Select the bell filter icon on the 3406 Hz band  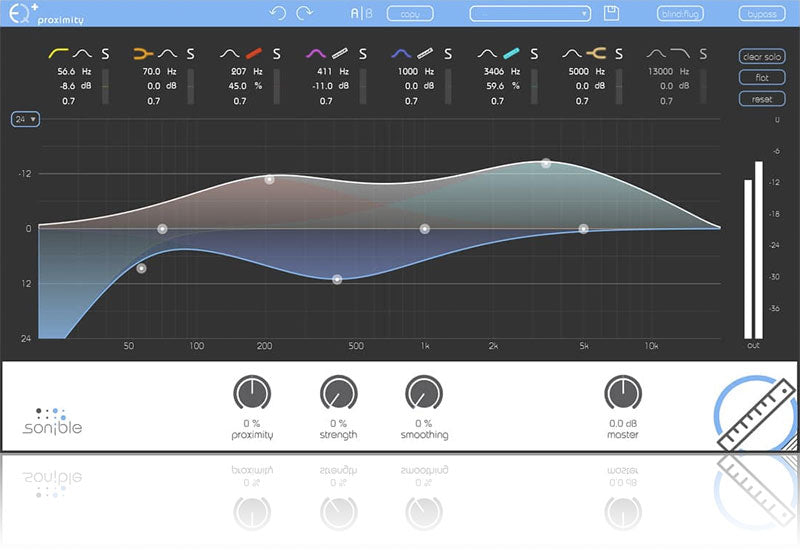tap(487, 53)
